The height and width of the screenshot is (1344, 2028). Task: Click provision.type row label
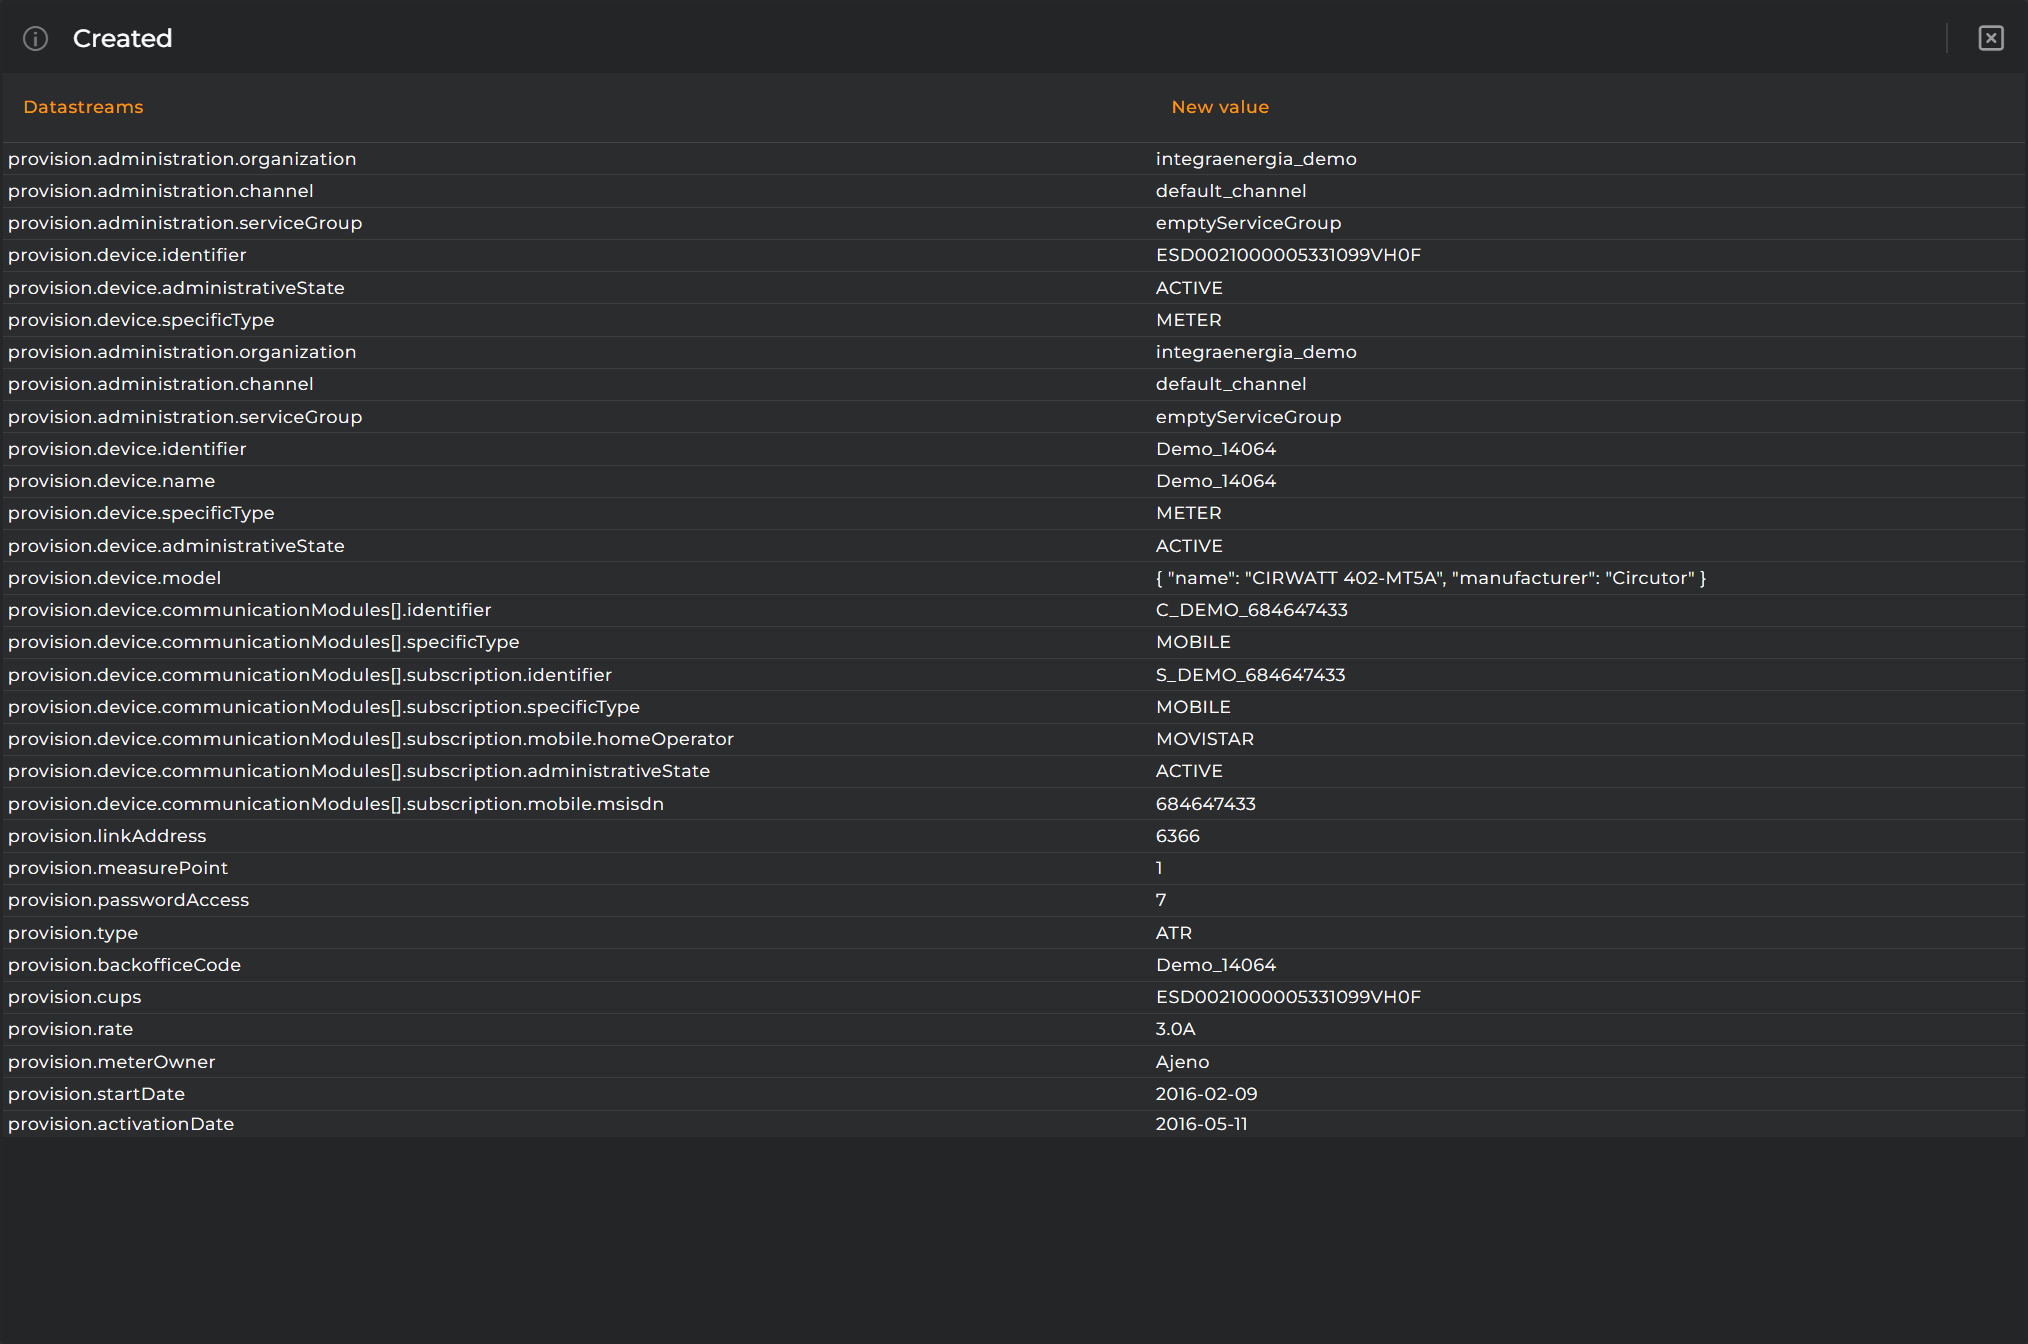(x=73, y=933)
